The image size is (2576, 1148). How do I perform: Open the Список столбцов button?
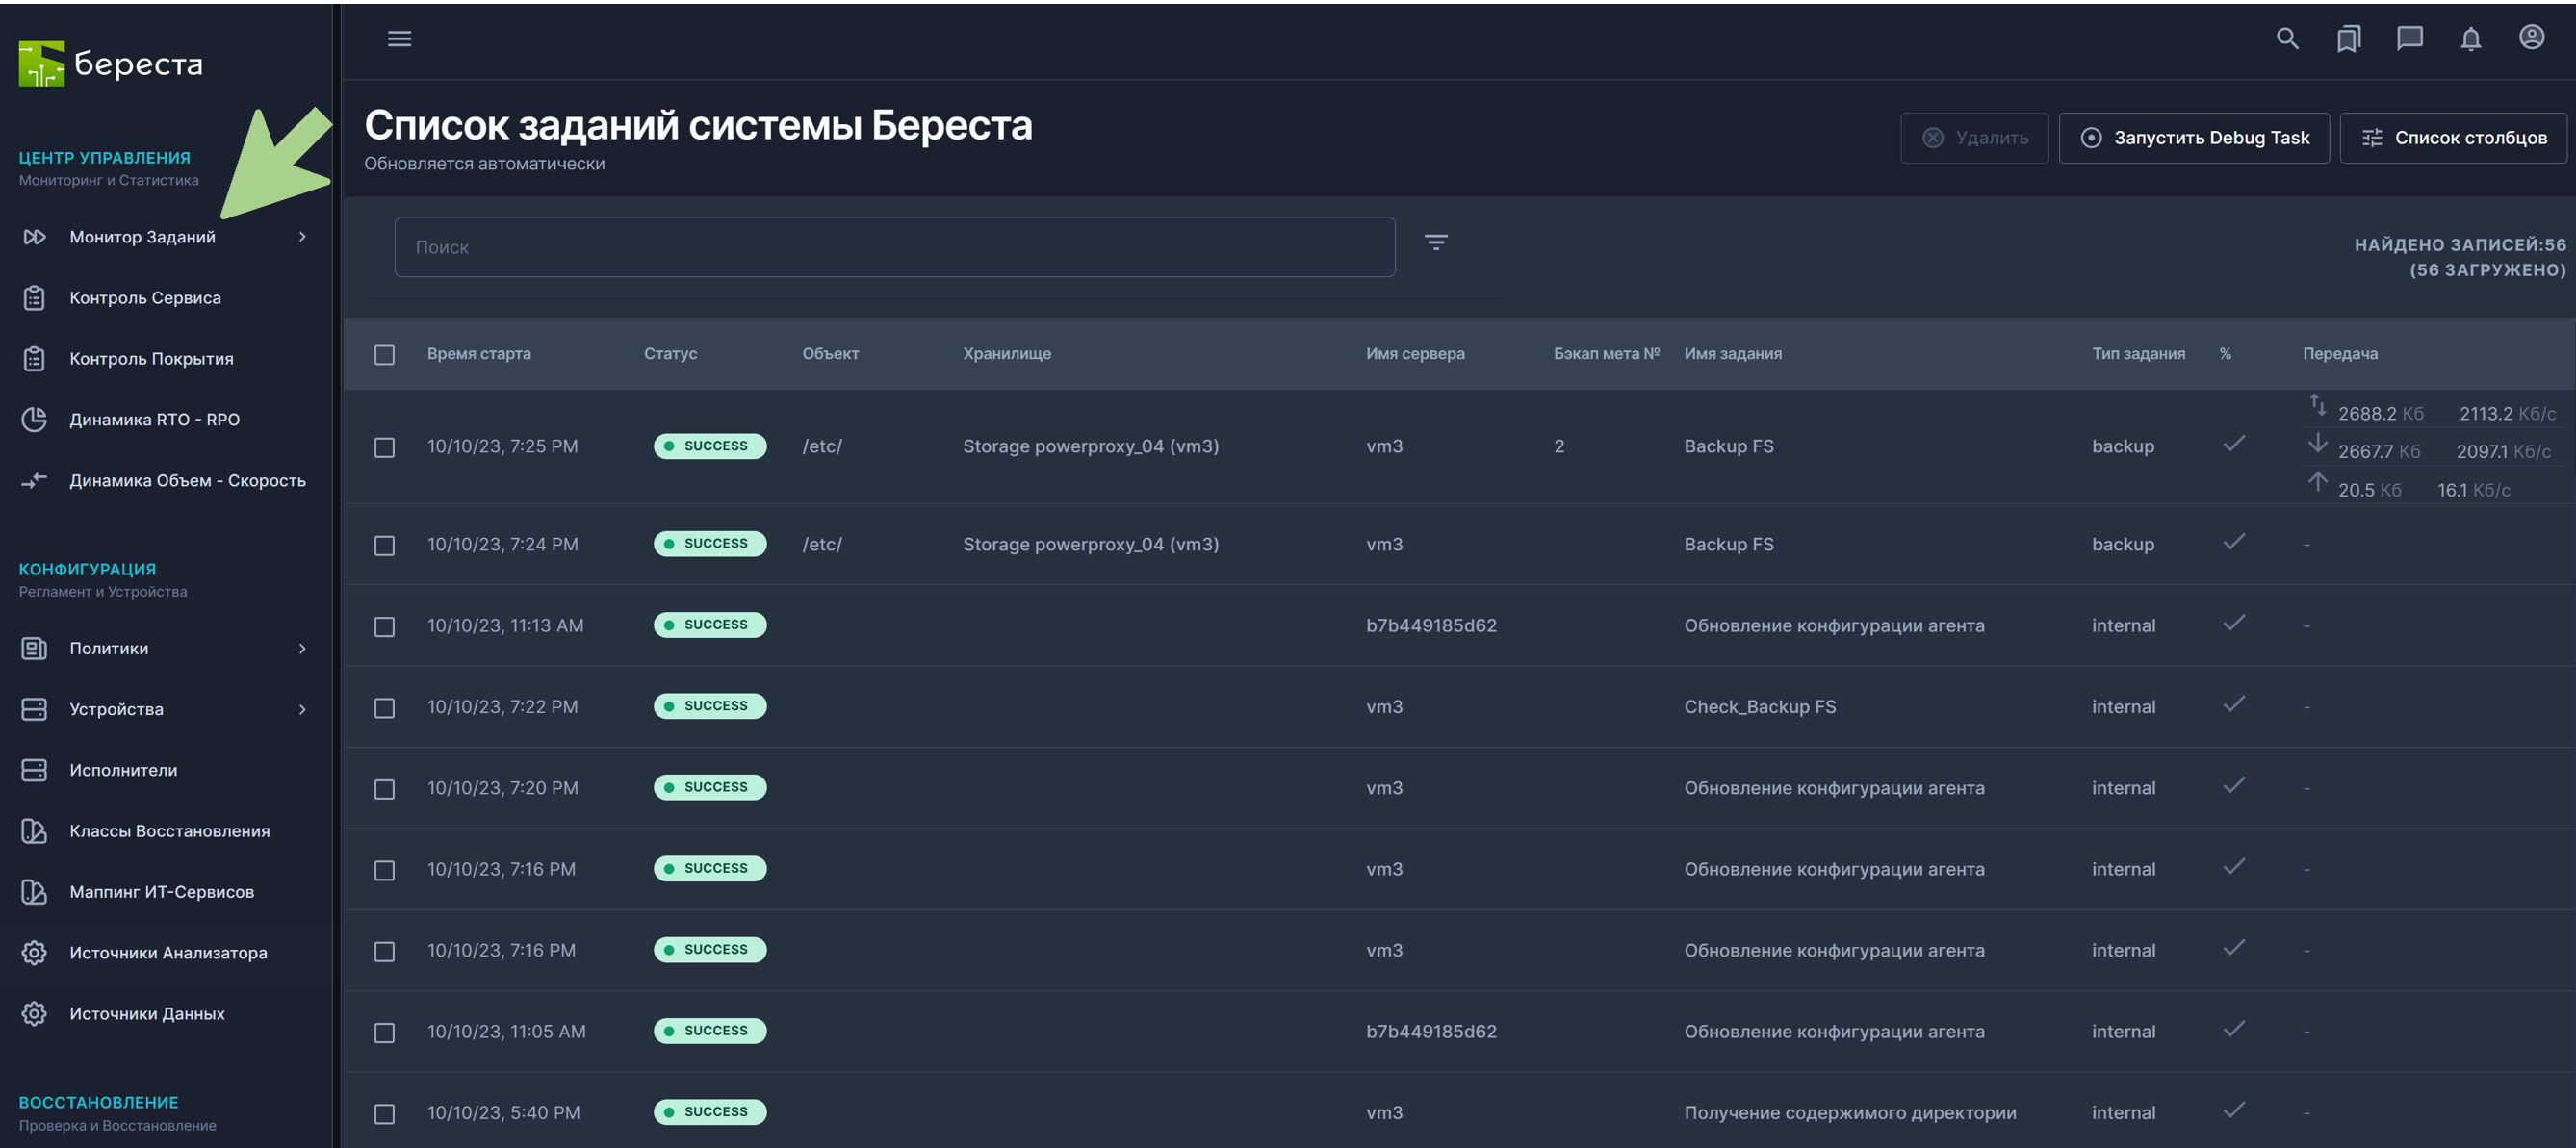click(x=2453, y=138)
